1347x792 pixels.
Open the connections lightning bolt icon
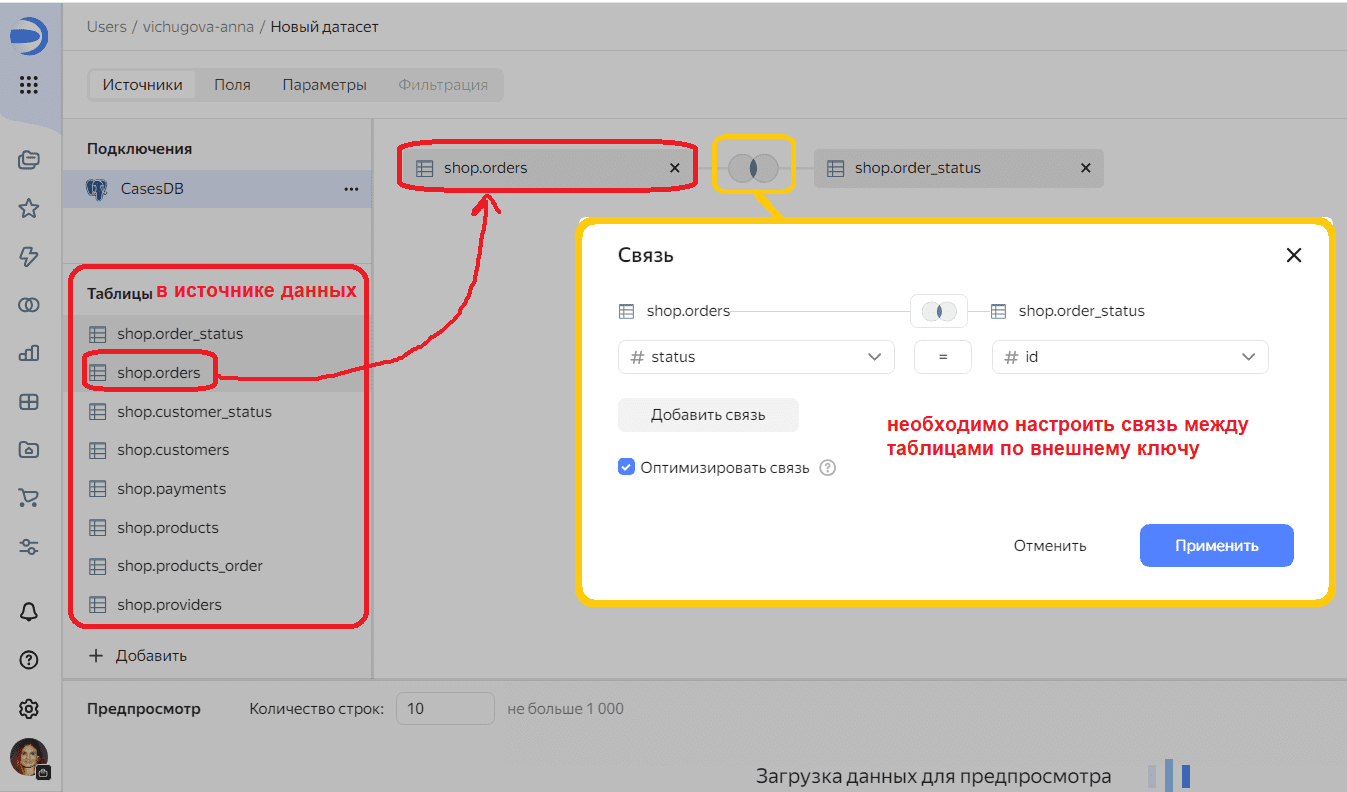(29, 257)
